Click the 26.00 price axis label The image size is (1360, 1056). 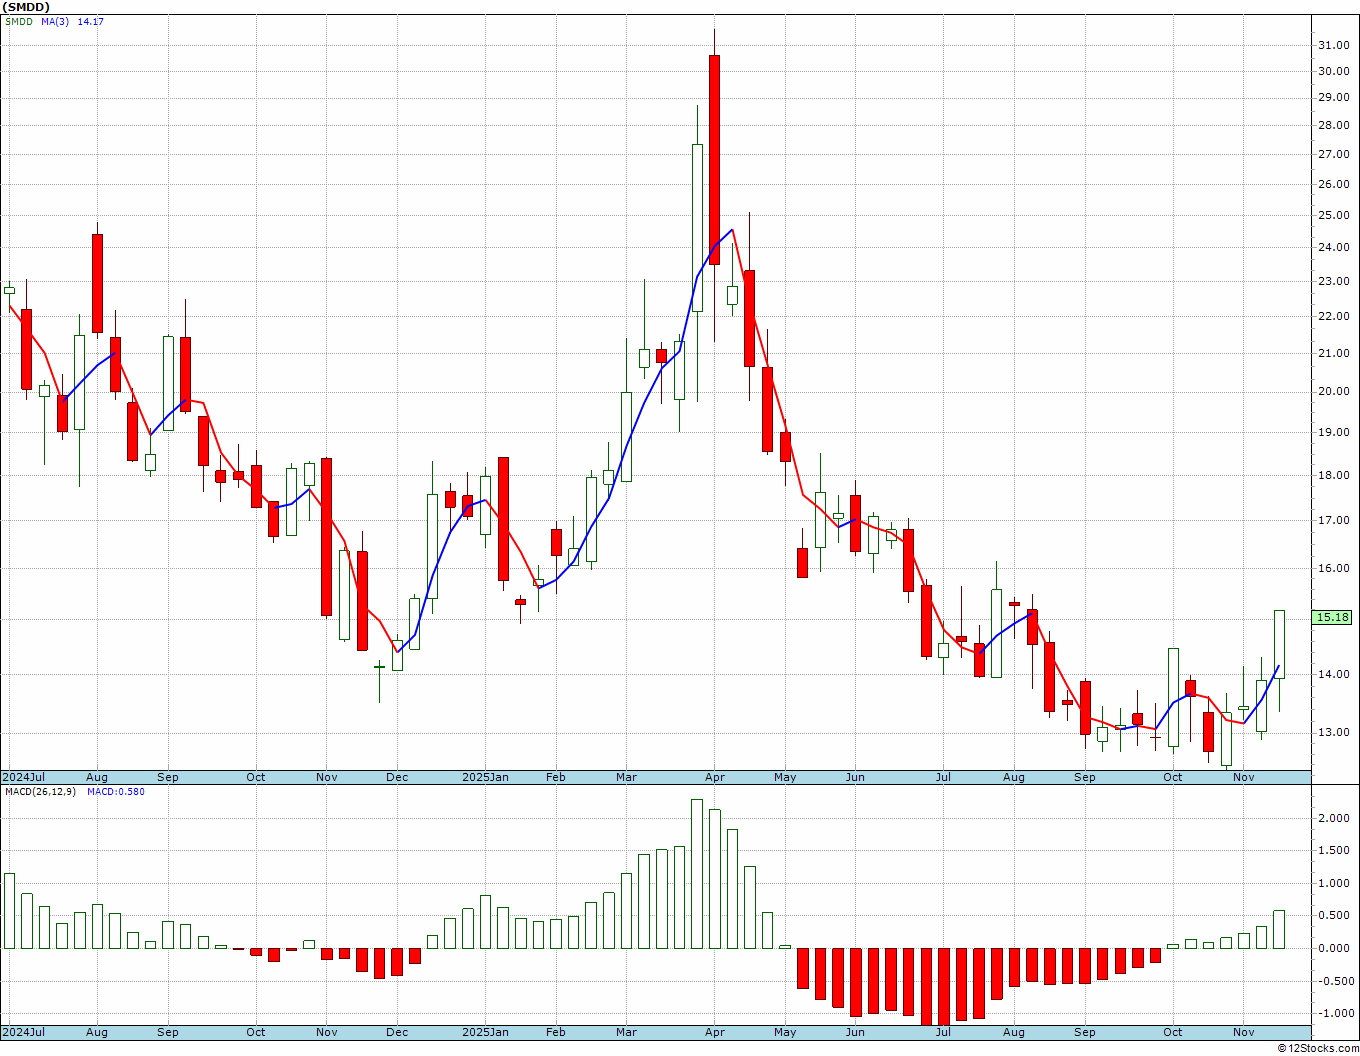pyautogui.click(x=1334, y=184)
